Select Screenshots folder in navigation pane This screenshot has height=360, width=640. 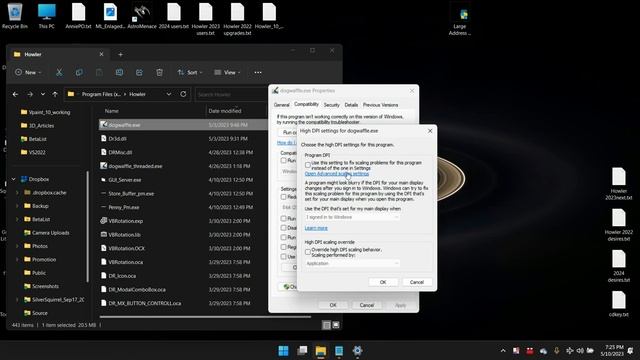(45, 286)
